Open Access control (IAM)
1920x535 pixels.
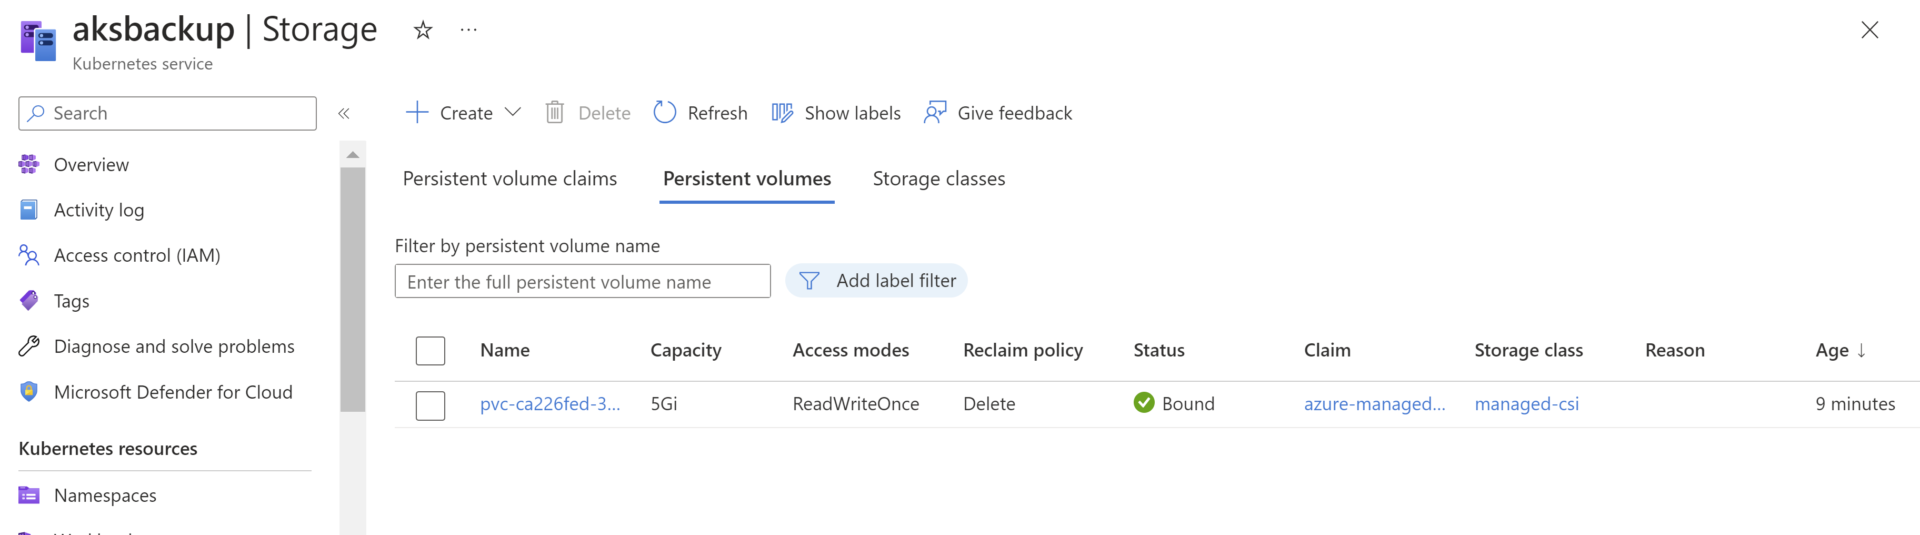137,255
